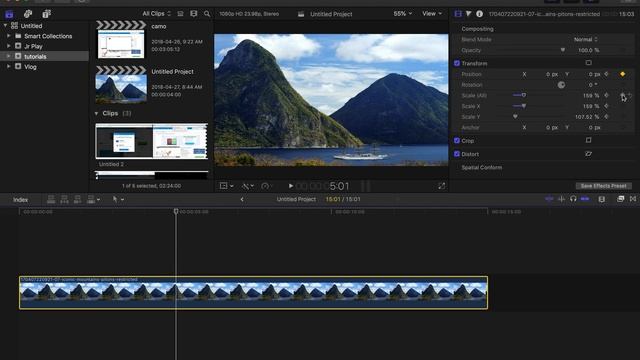Open clip appearance options in timeline
Screen dimensions: 640x360
602,199
